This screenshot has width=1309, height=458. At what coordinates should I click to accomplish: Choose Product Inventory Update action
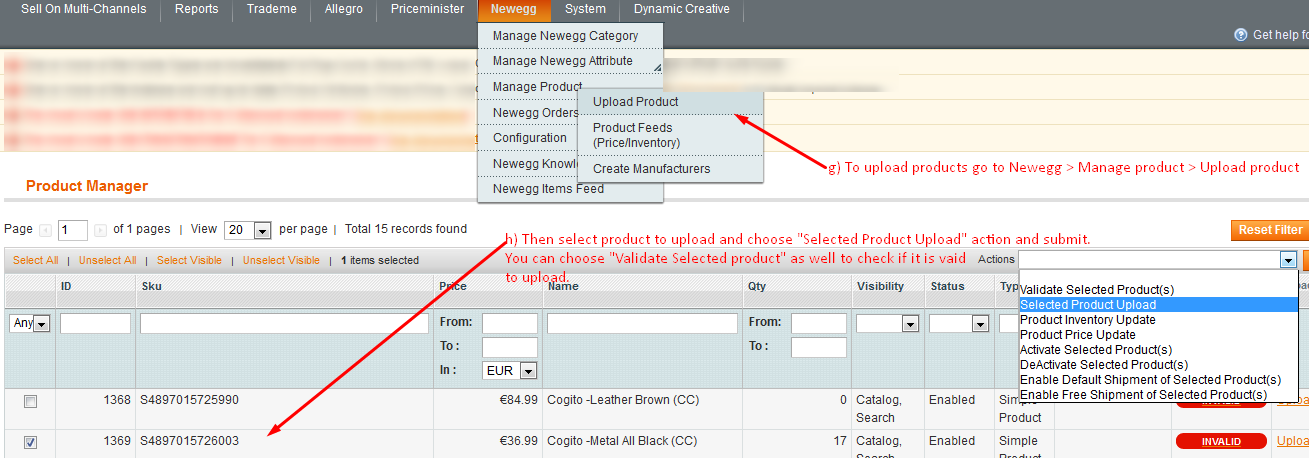point(1158,320)
